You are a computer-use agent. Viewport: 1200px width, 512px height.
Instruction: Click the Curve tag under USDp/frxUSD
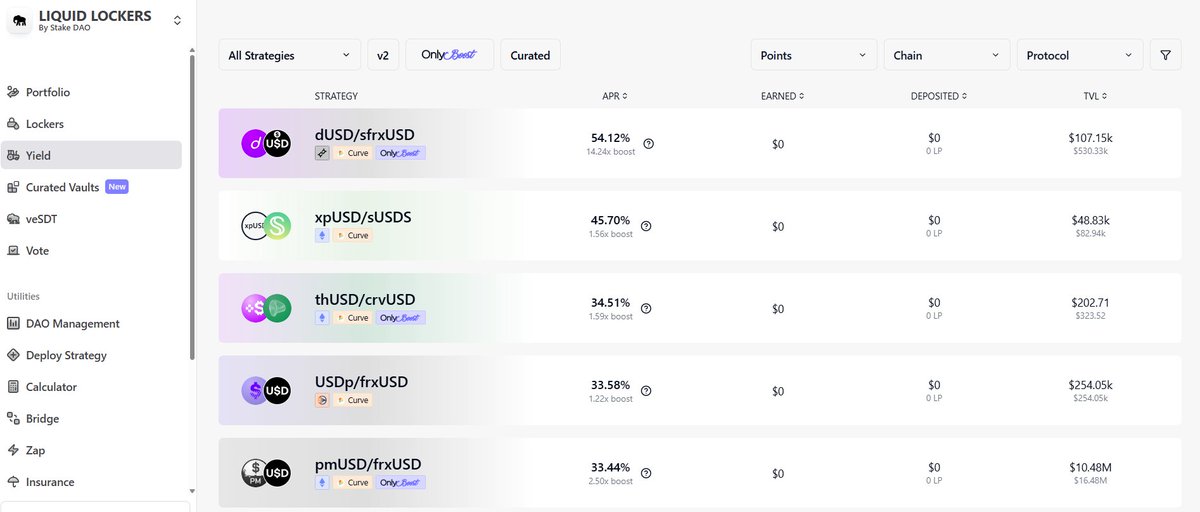click(x=353, y=400)
